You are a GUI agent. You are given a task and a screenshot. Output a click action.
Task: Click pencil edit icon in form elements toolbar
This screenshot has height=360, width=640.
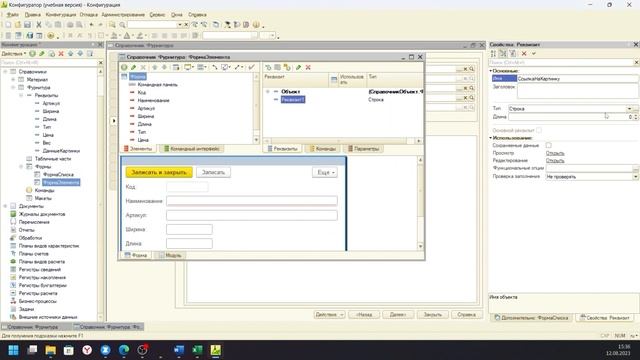click(133, 67)
